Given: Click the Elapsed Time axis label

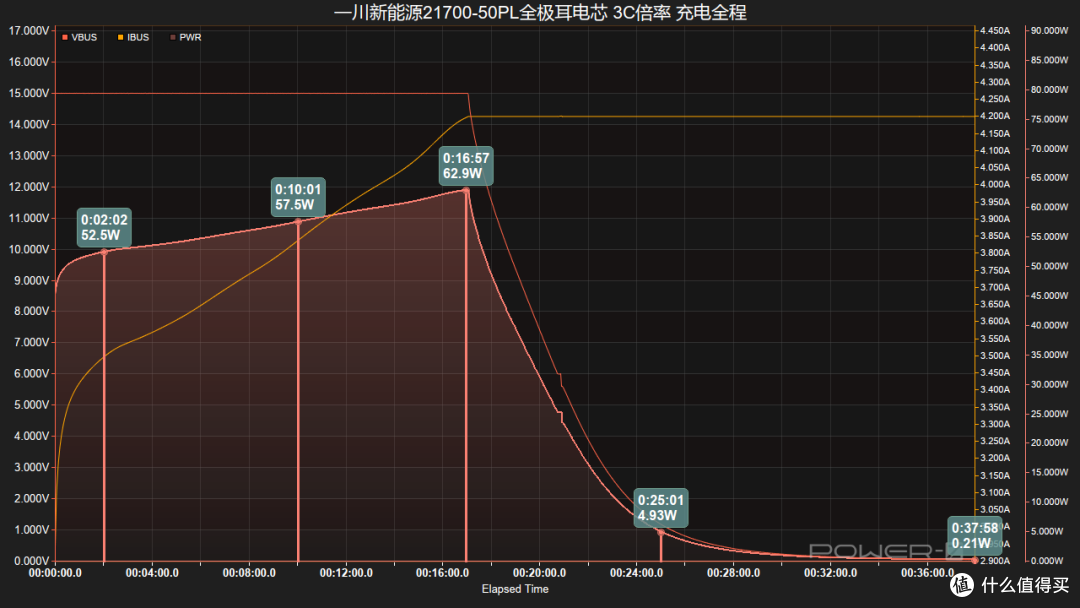Looking at the screenshot, I should point(515,589).
